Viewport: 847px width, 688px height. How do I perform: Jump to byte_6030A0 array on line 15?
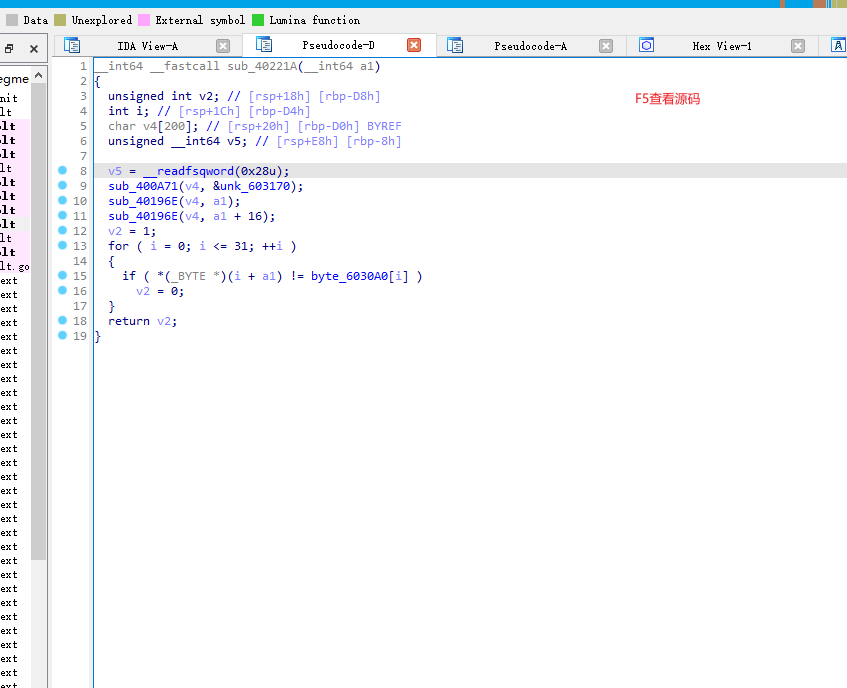click(349, 276)
